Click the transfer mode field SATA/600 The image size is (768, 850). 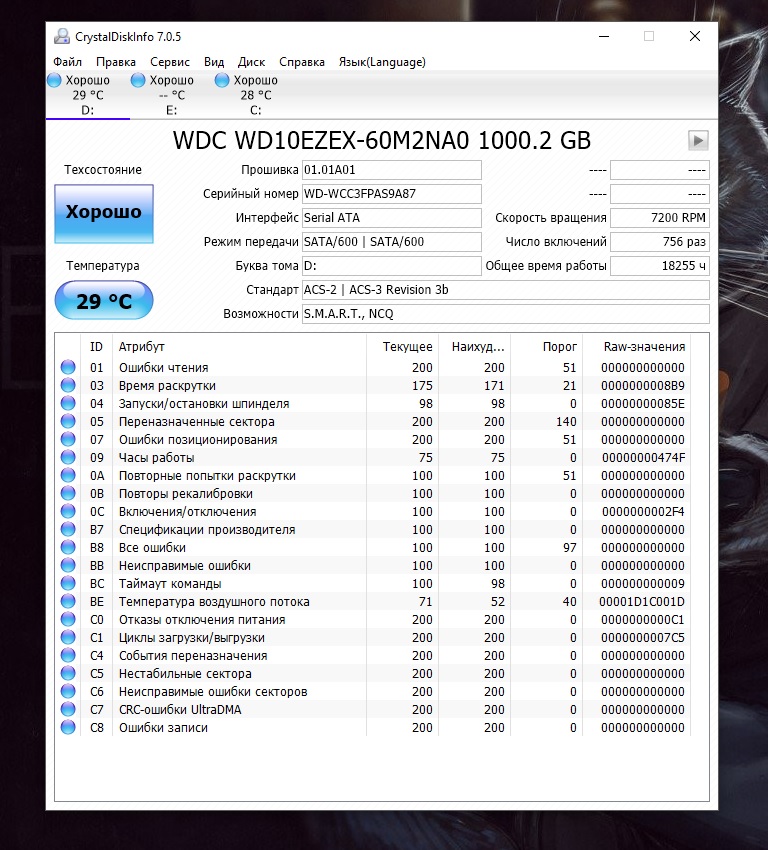tap(391, 242)
